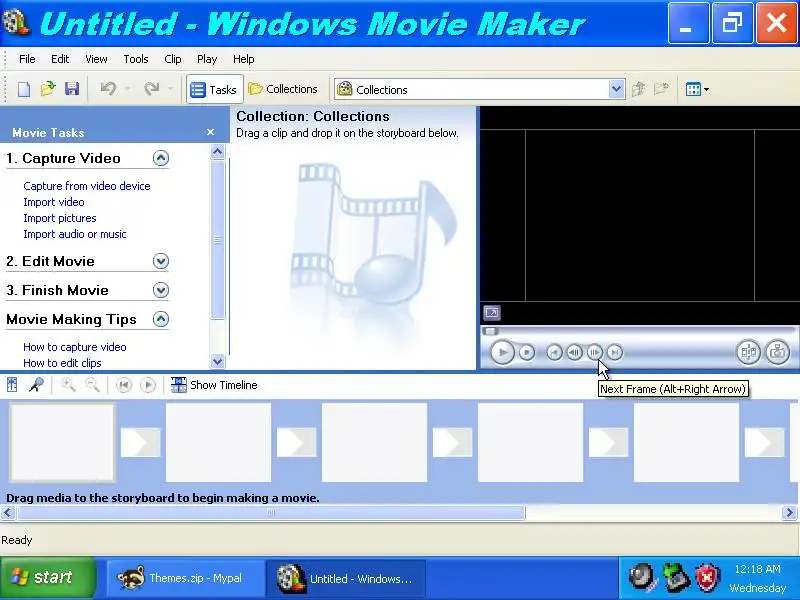Select the first empty storyboard cell

(x=62, y=442)
